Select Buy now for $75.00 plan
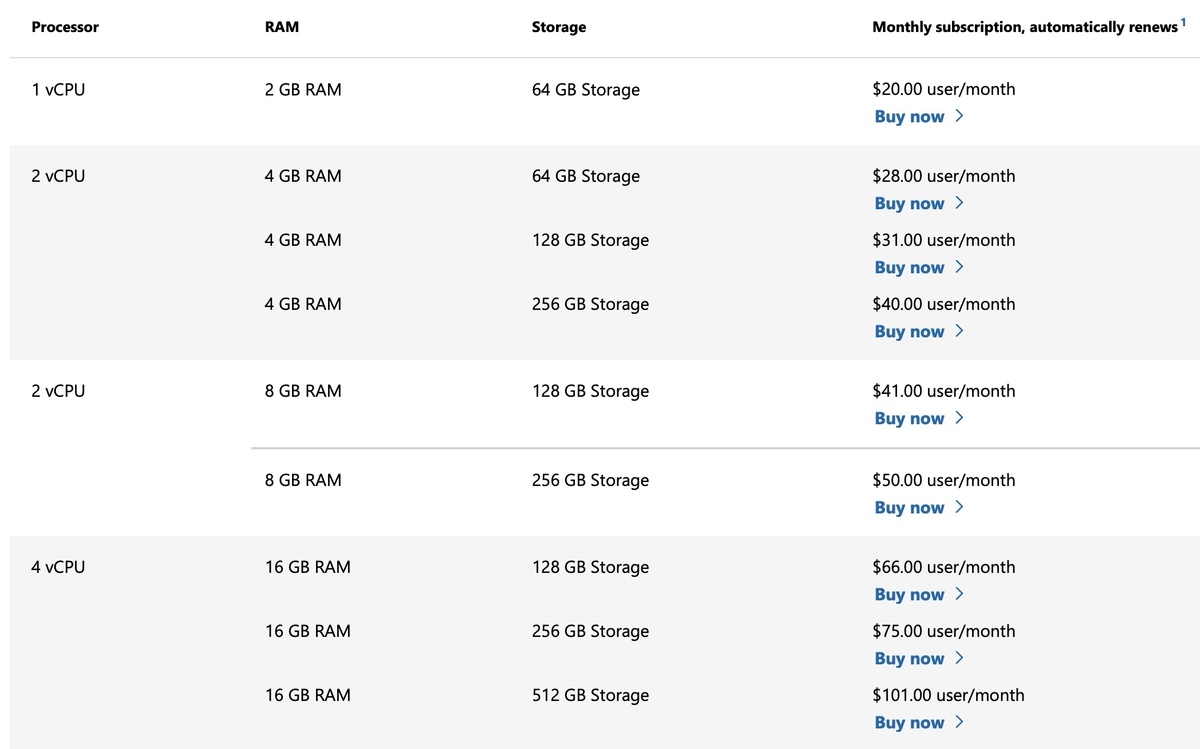This screenshot has width=1200, height=749. pyautogui.click(x=909, y=659)
